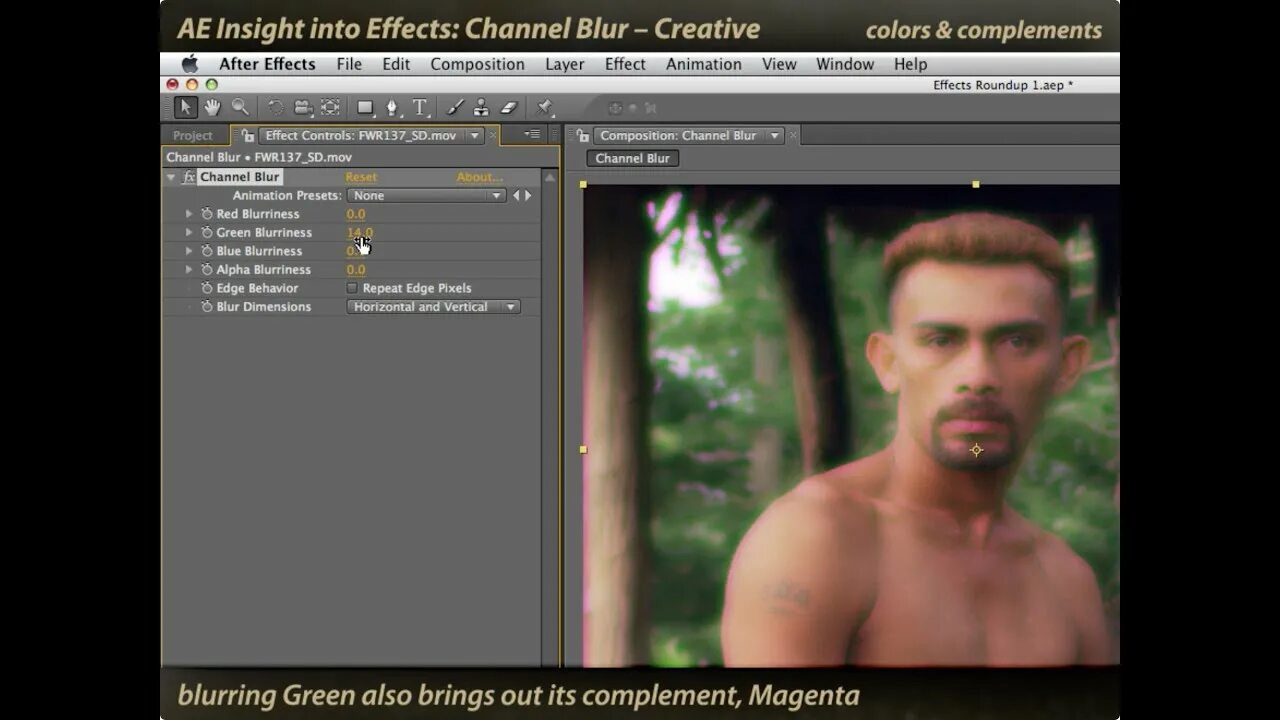Click the layer anchor point crosshair in viewer
Screen dimensions: 1280x720
[977, 450]
